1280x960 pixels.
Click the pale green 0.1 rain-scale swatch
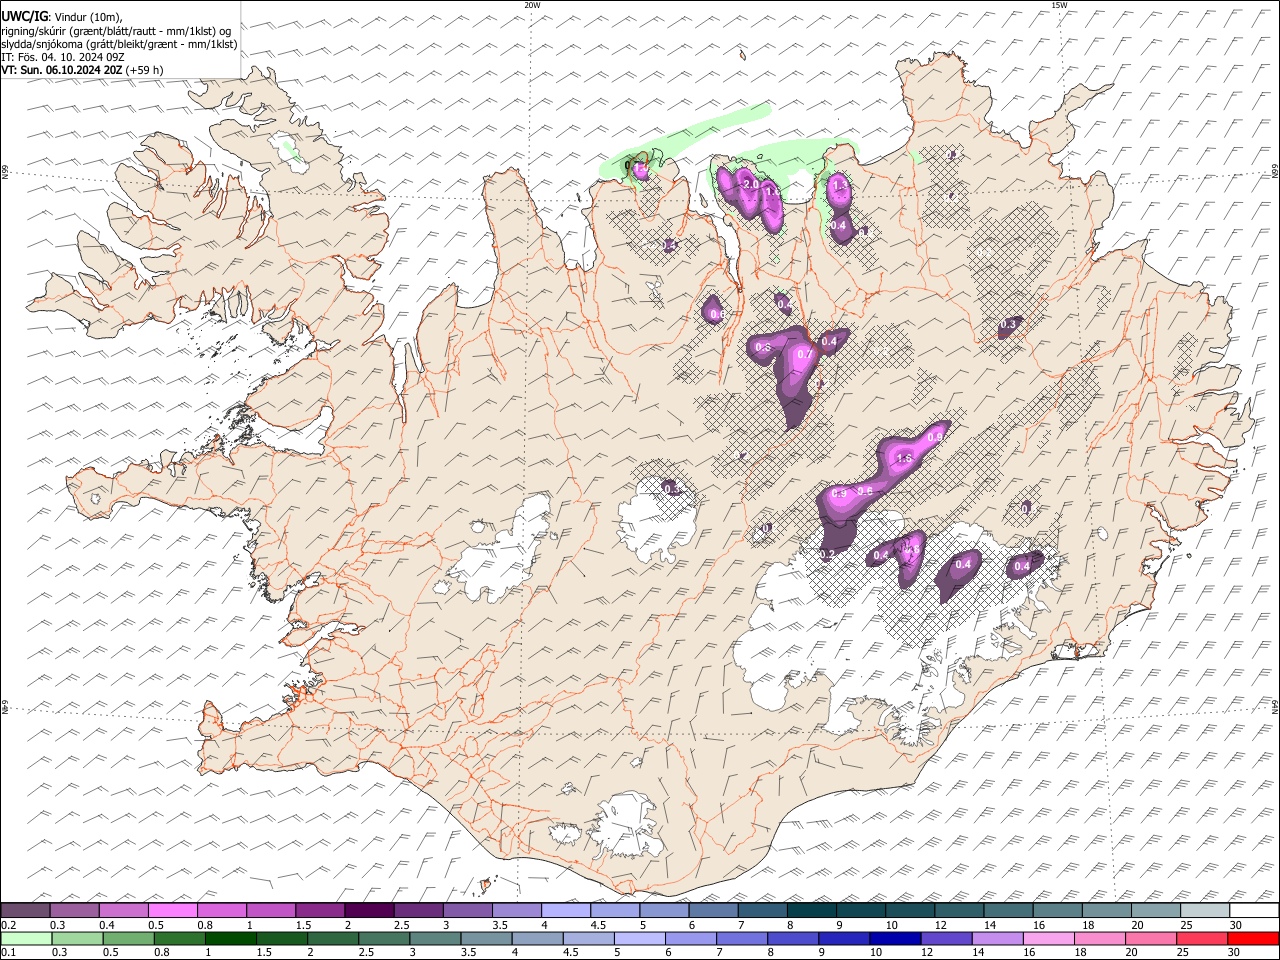(26, 938)
